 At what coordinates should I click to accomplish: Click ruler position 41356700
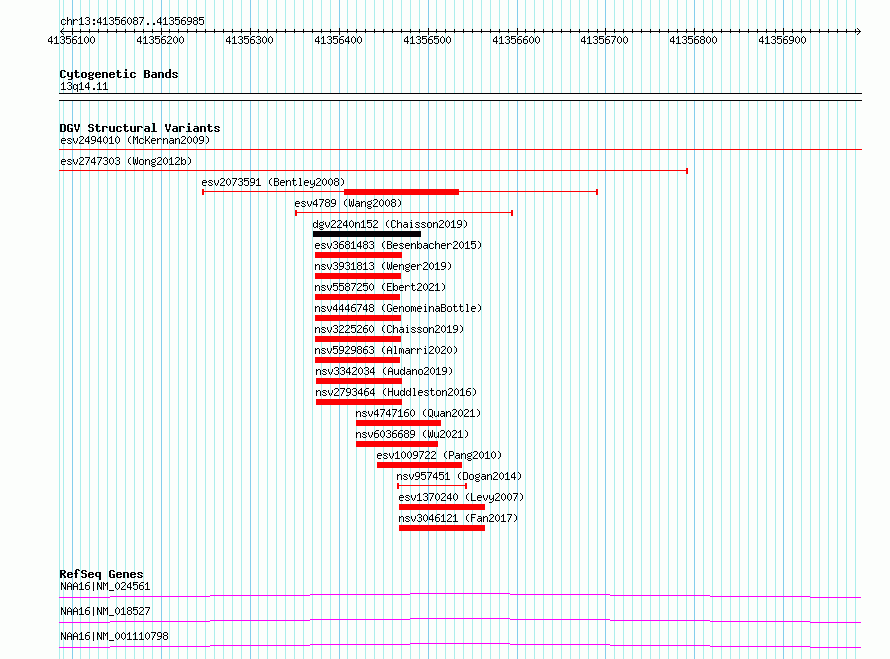(604, 40)
